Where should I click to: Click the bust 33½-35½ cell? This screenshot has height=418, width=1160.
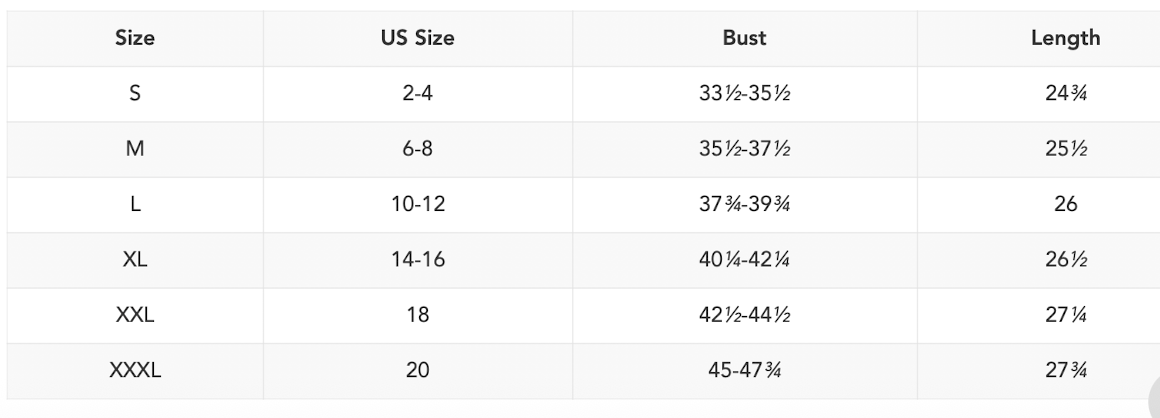coord(744,94)
